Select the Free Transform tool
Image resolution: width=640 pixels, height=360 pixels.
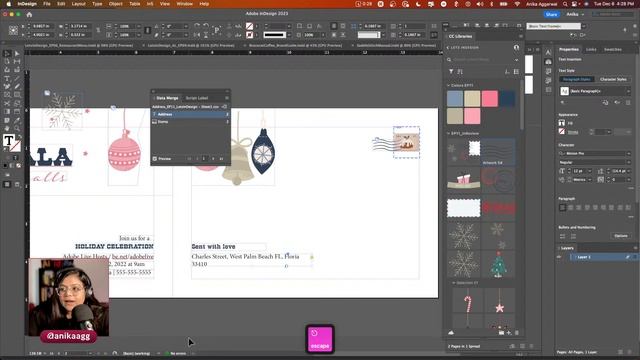[17, 103]
